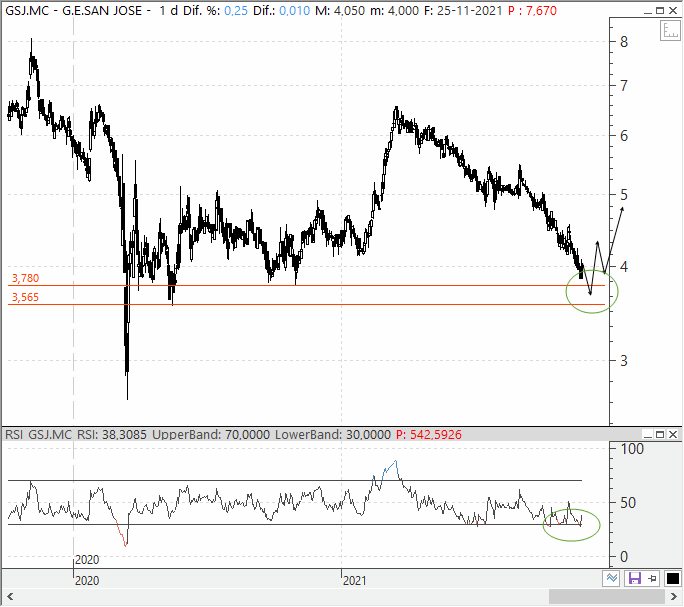Click the LowerBand: 30,0000 text

(x=333, y=435)
